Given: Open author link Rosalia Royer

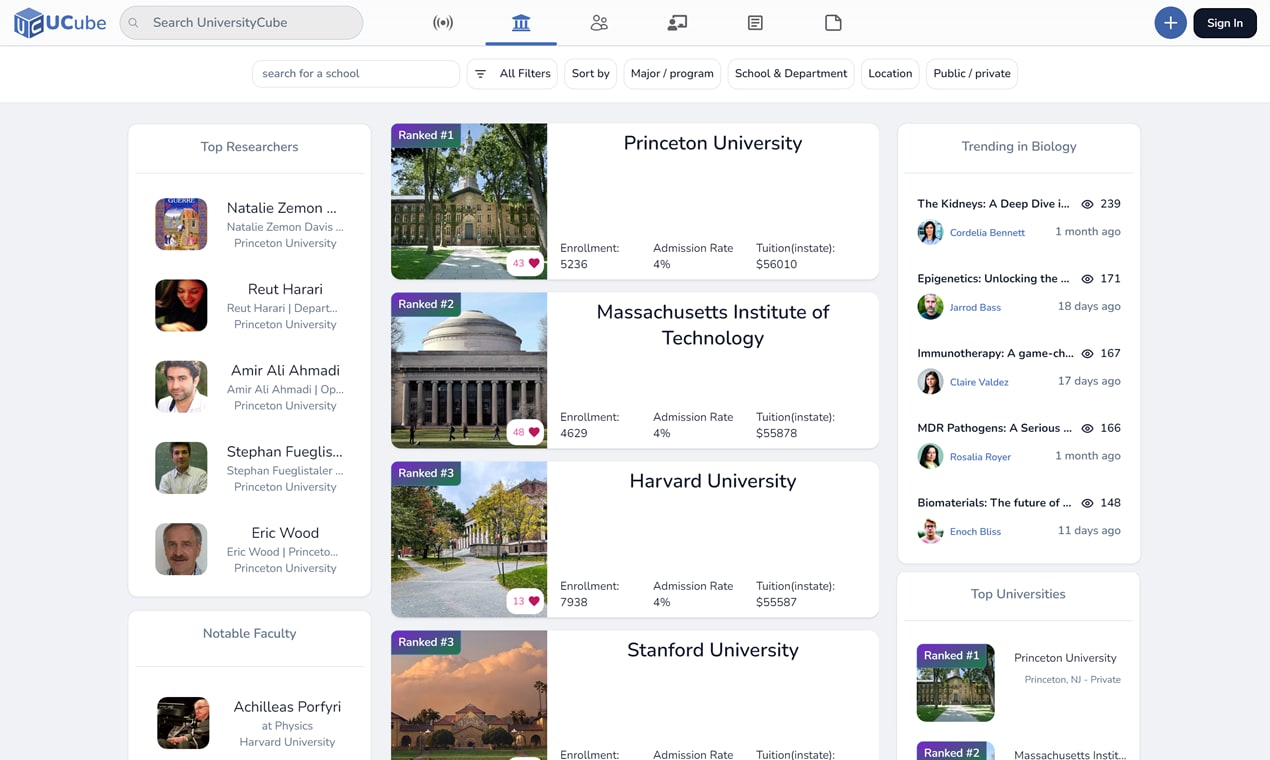Looking at the screenshot, I should pos(980,457).
